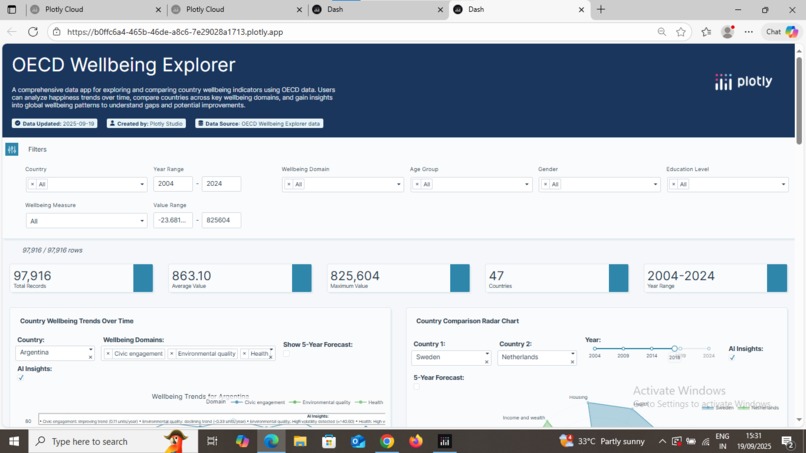Click the Filters panel toggle icon
Screen dimensions: 806x453
(12, 150)
